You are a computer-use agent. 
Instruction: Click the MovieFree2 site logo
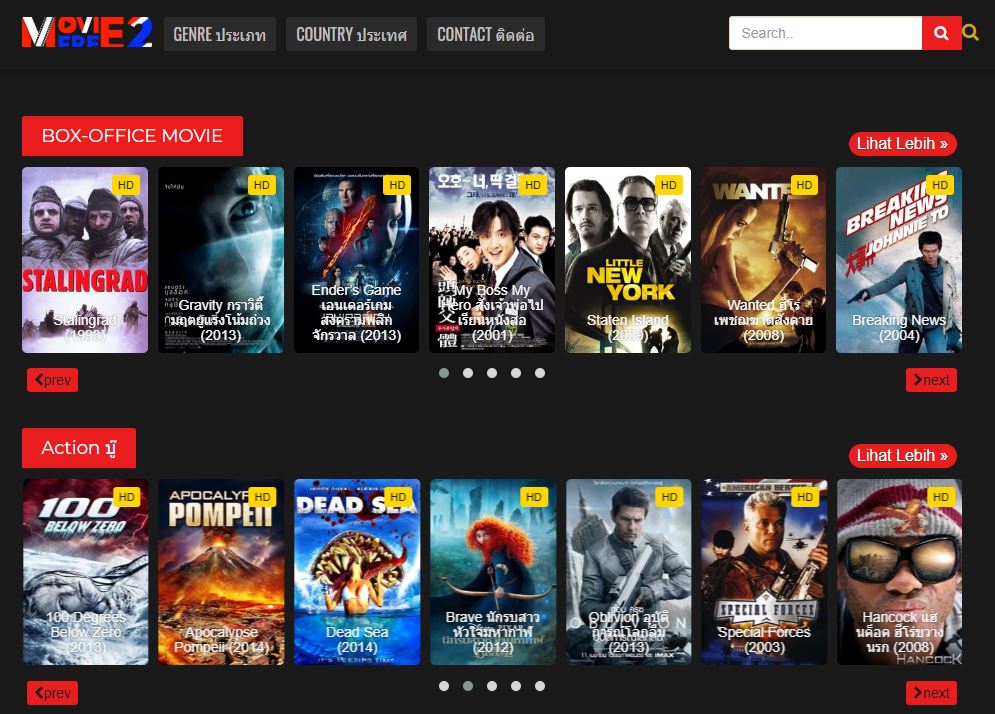pos(87,32)
